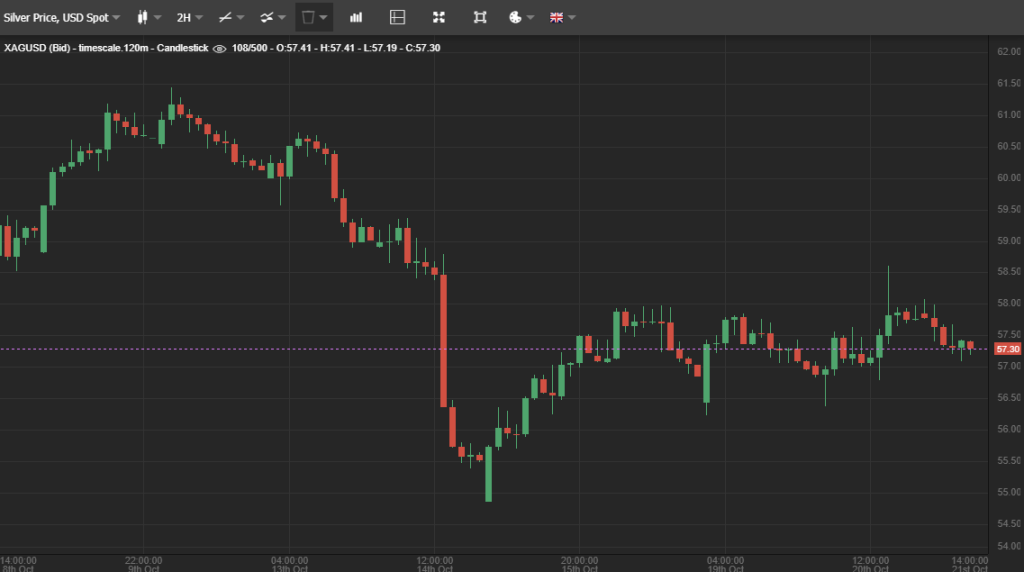The image size is (1024, 572).
Task: Click the 04:00:00 13th Oct time label
Action: point(289,565)
